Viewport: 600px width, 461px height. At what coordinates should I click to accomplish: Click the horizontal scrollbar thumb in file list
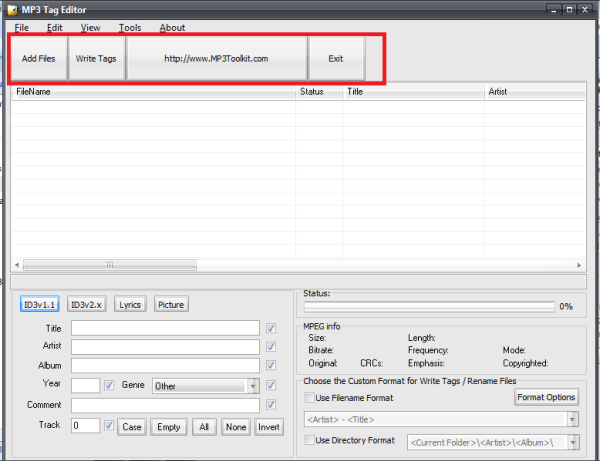click(110, 265)
